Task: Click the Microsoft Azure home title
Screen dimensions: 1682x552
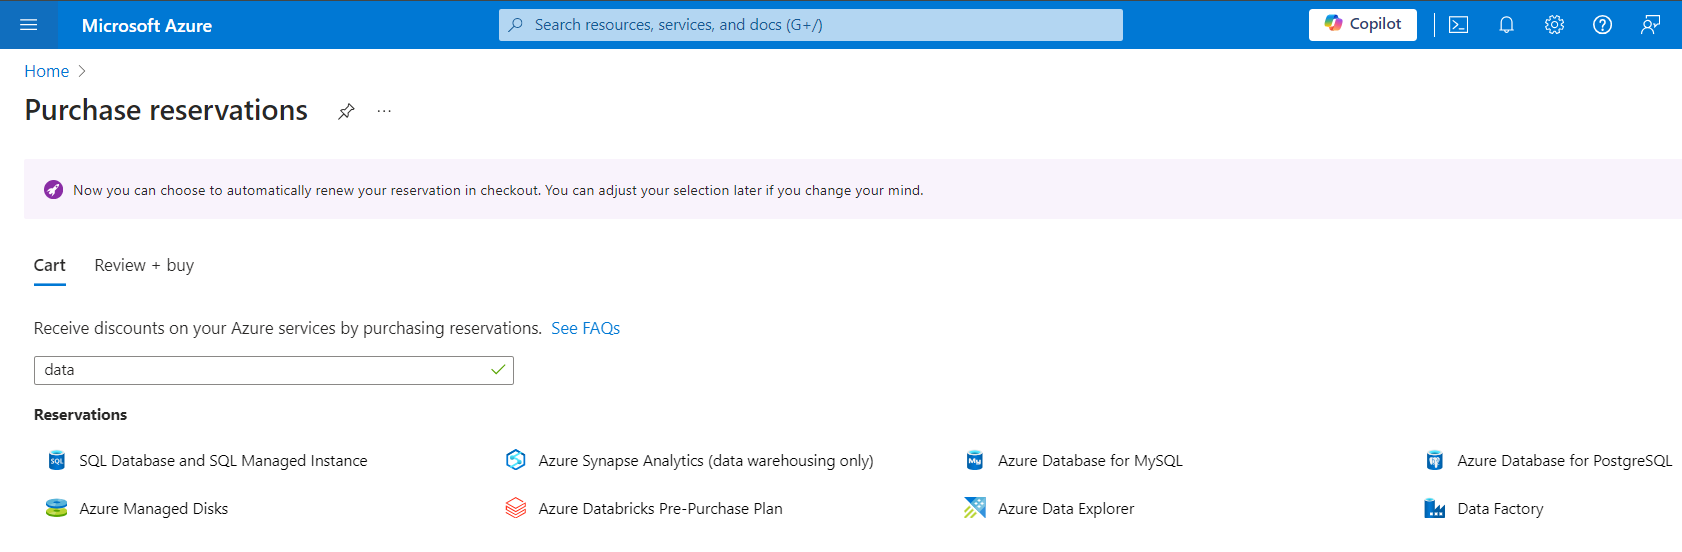Action: pos(147,26)
